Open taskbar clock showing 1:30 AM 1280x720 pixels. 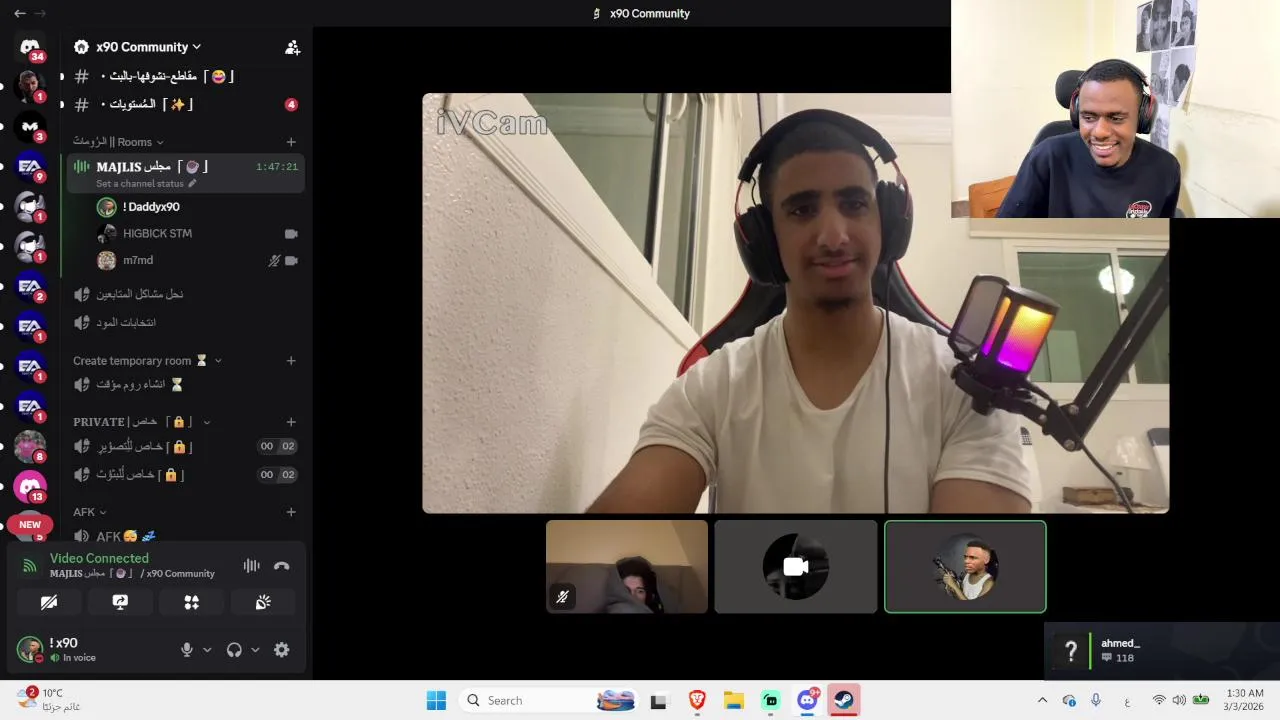click(x=1244, y=700)
